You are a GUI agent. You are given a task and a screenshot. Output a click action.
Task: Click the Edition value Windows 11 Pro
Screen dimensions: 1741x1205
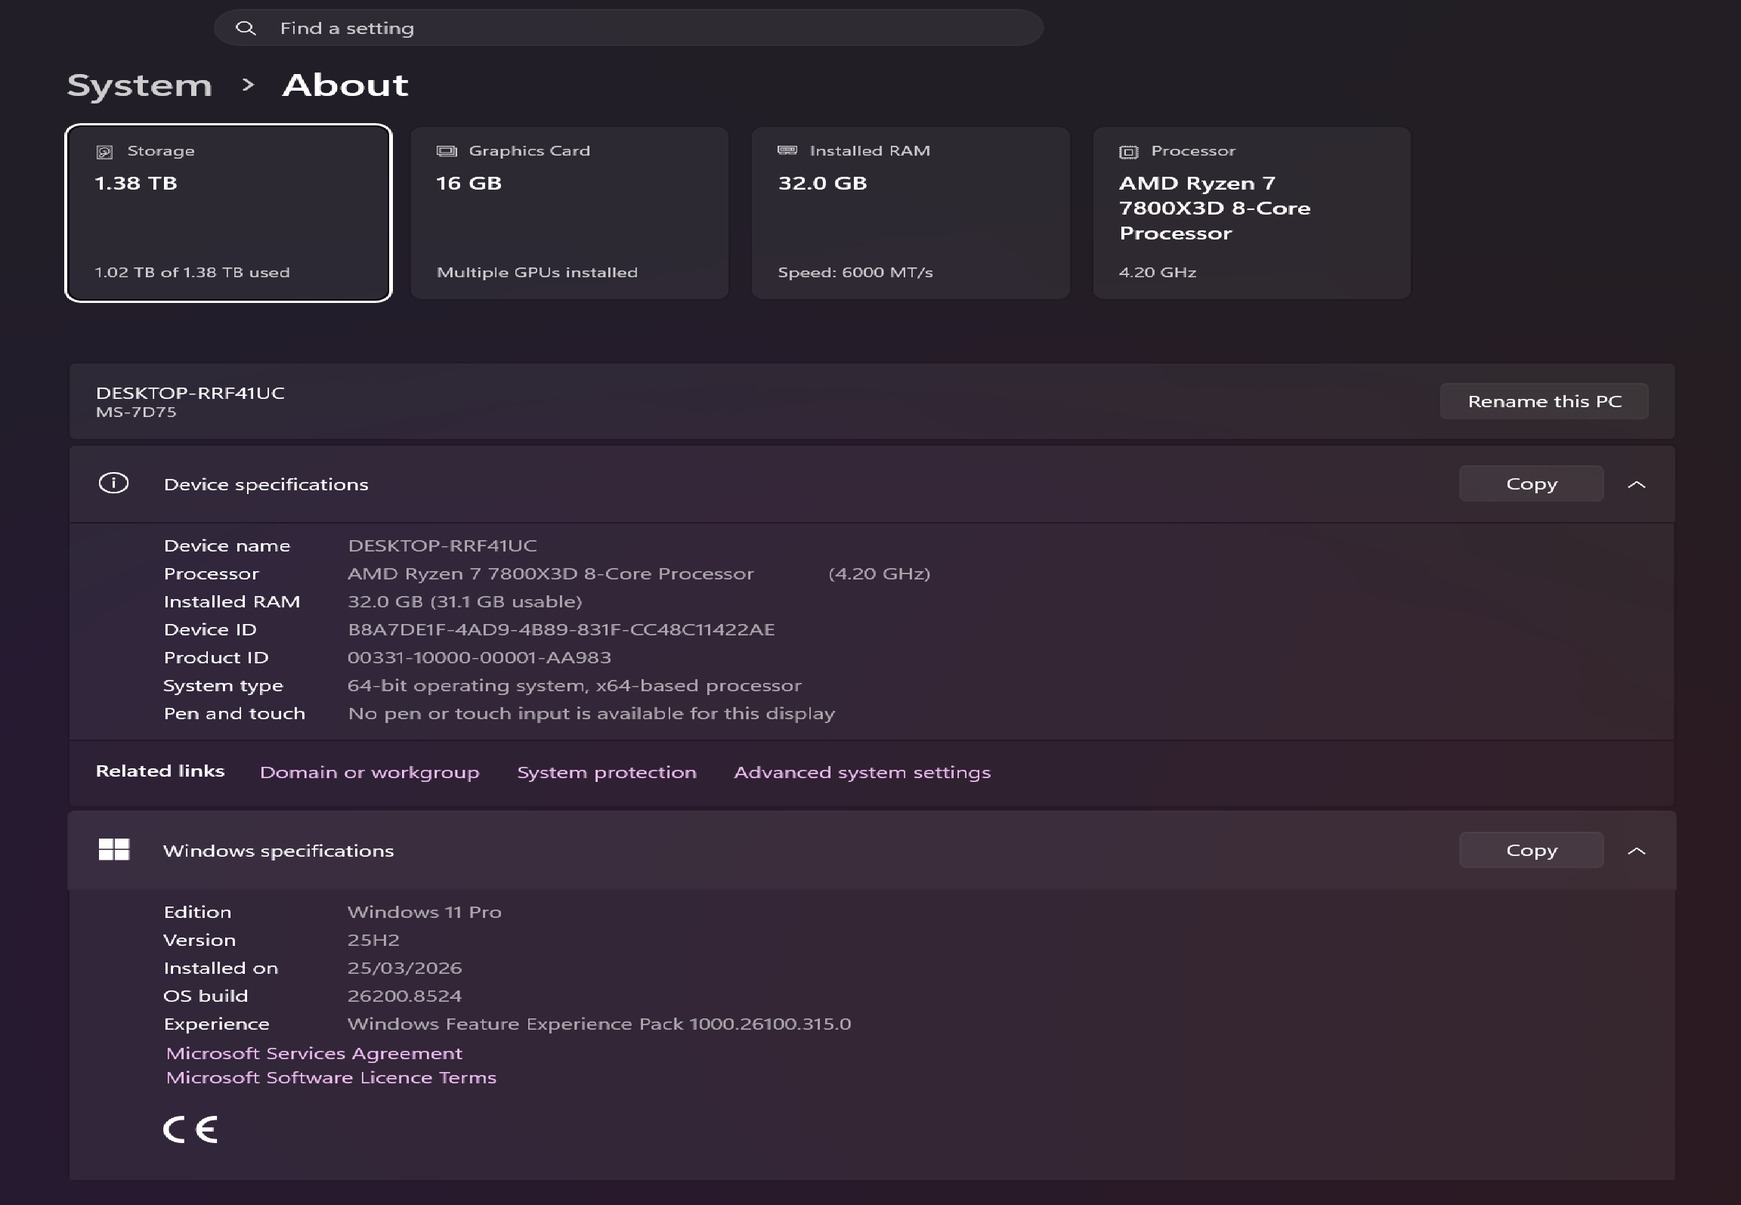tap(424, 912)
